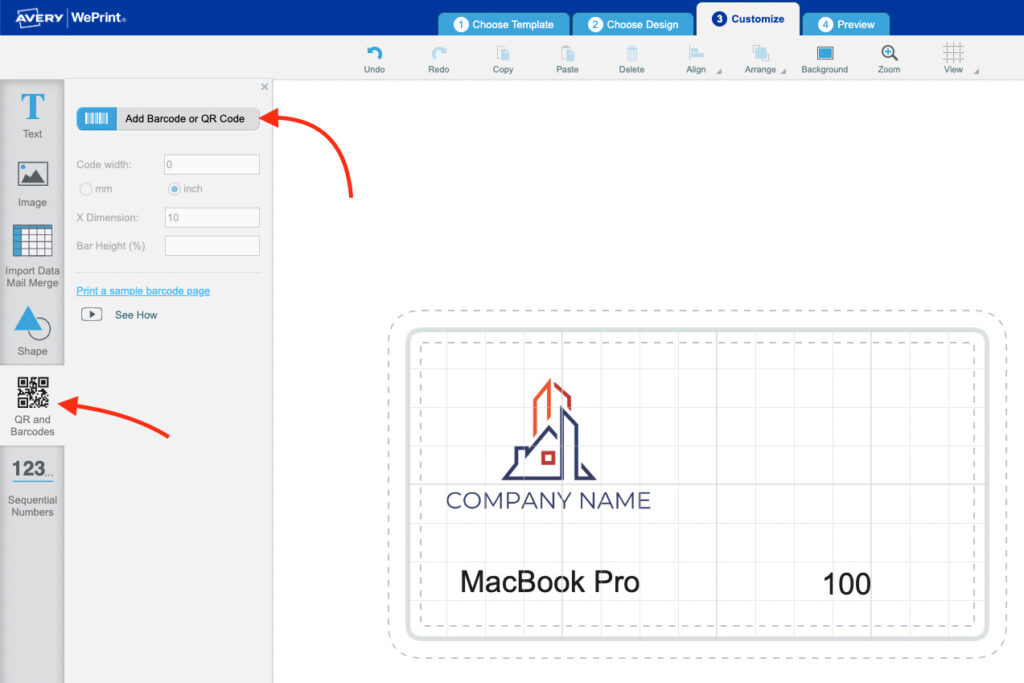The width and height of the screenshot is (1024, 683).
Task: Open the Background color tool
Action: pos(824,59)
